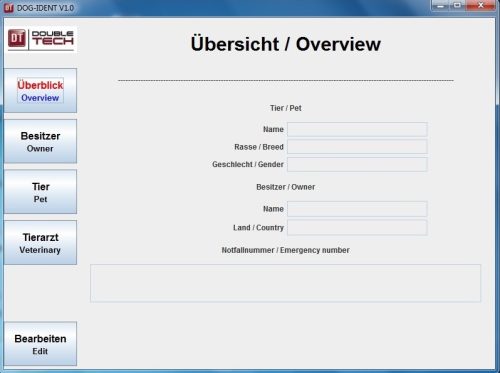Click the Tier / Pet section label

286,108
